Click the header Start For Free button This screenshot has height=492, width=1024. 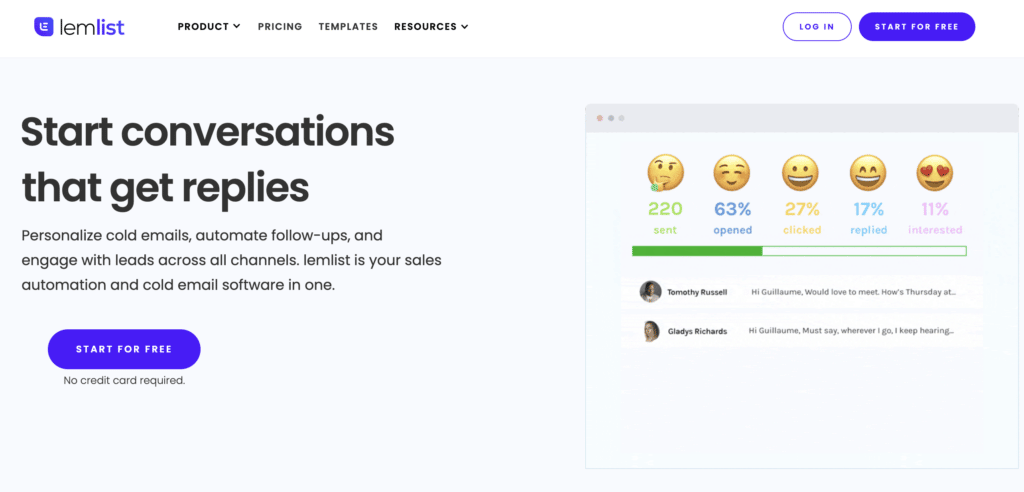[917, 27]
